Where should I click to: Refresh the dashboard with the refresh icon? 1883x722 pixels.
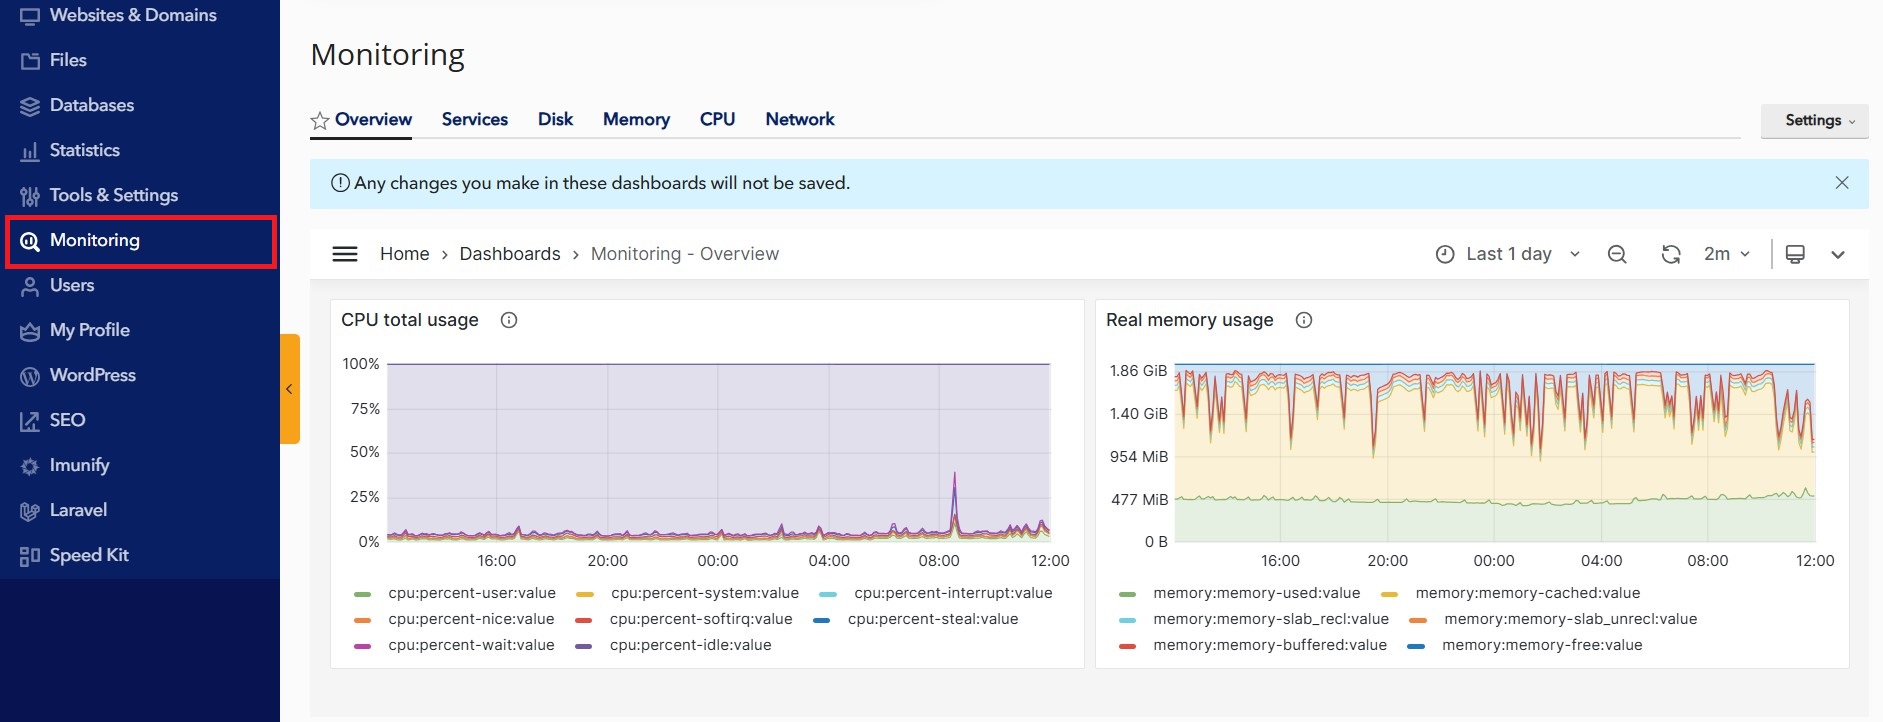click(1671, 254)
